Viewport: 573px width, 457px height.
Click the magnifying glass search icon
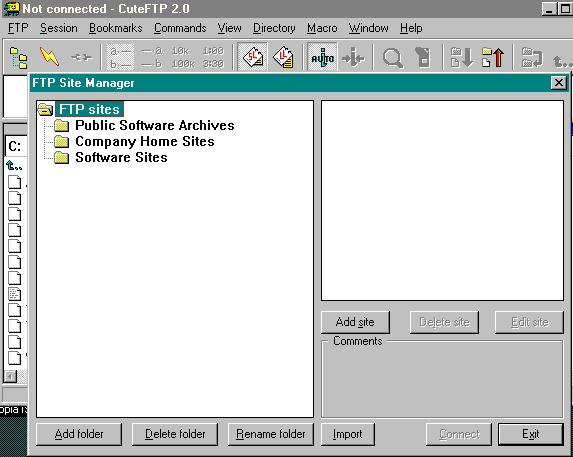pyautogui.click(x=392, y=58)
